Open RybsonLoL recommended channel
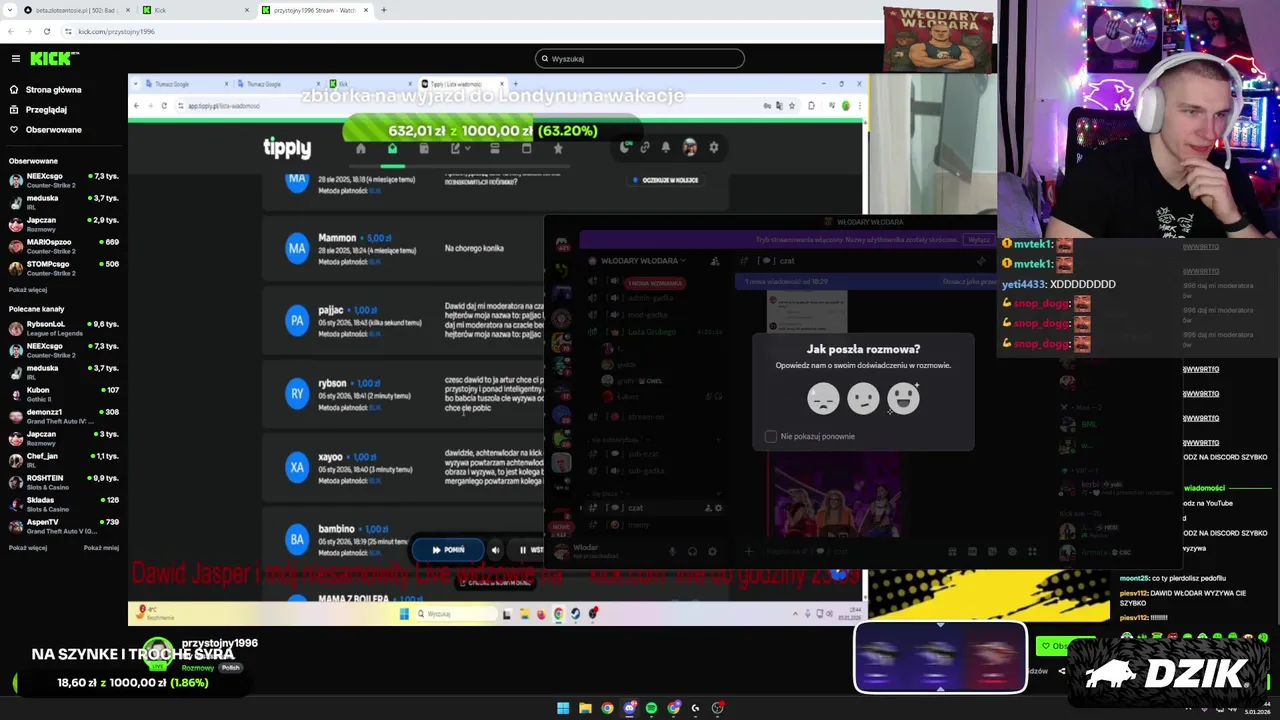The width and height of the screenshot is (1280, 720). click(63, 328)
